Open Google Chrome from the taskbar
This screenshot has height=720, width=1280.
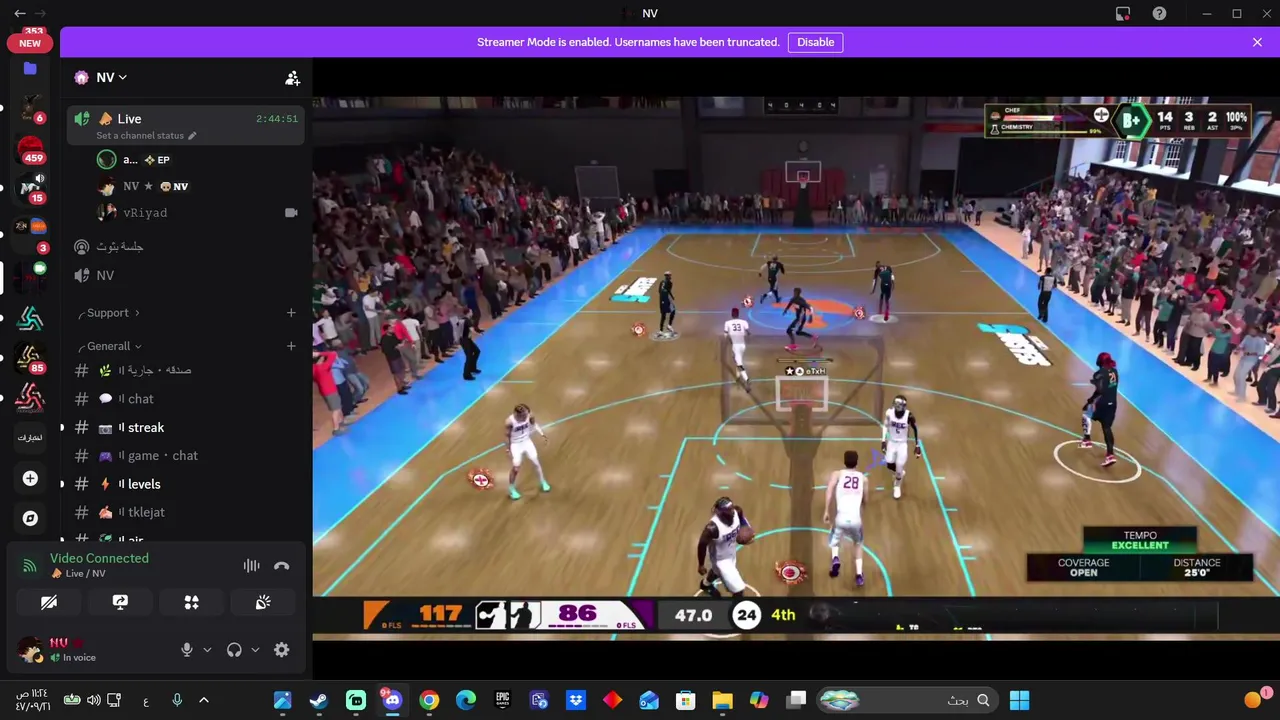coord(429,700)
